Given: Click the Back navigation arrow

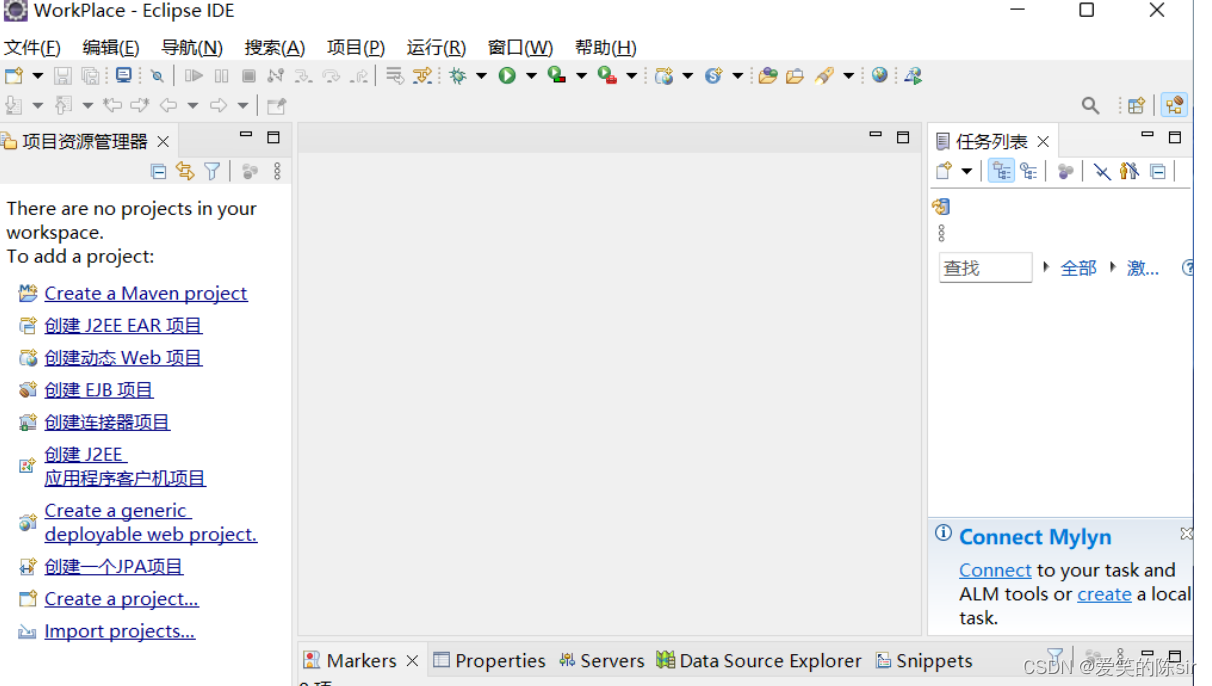Looking at the screenshot, I should click(168, 105).
